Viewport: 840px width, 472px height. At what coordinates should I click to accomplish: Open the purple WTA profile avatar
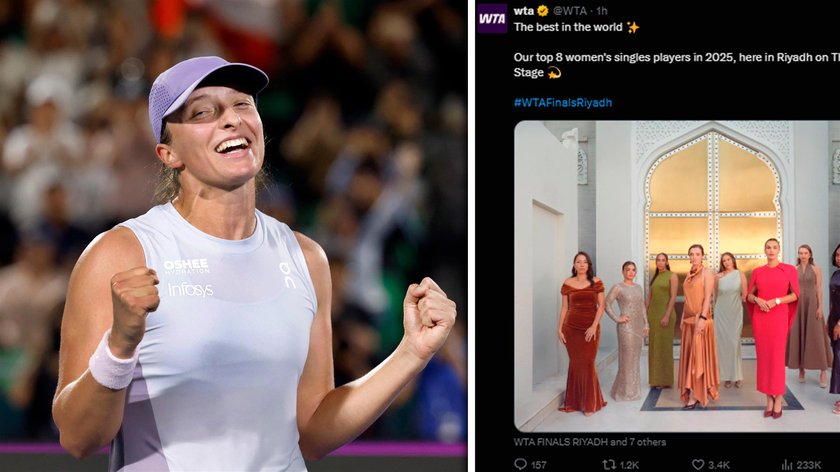tap(492, 19)
